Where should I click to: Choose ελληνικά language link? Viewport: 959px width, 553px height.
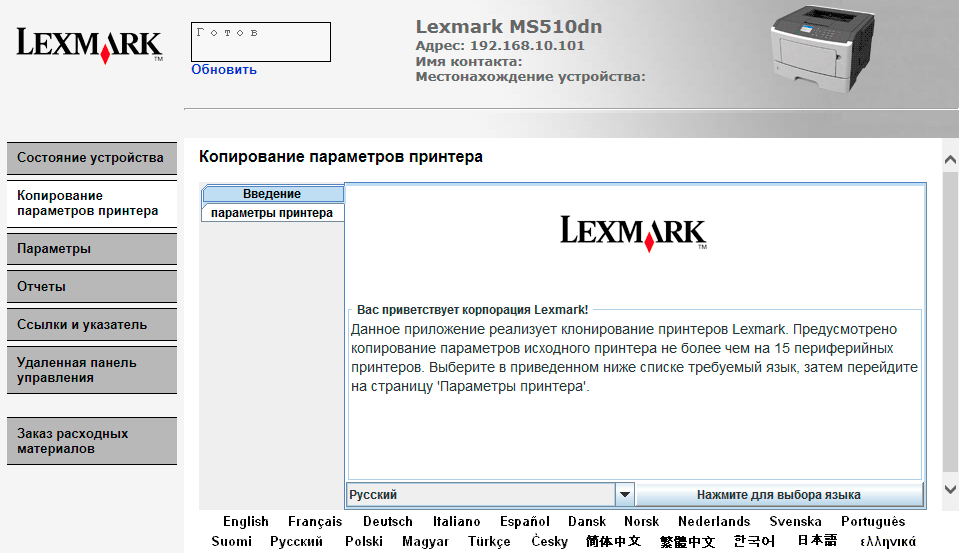click(x=888, y=541)
